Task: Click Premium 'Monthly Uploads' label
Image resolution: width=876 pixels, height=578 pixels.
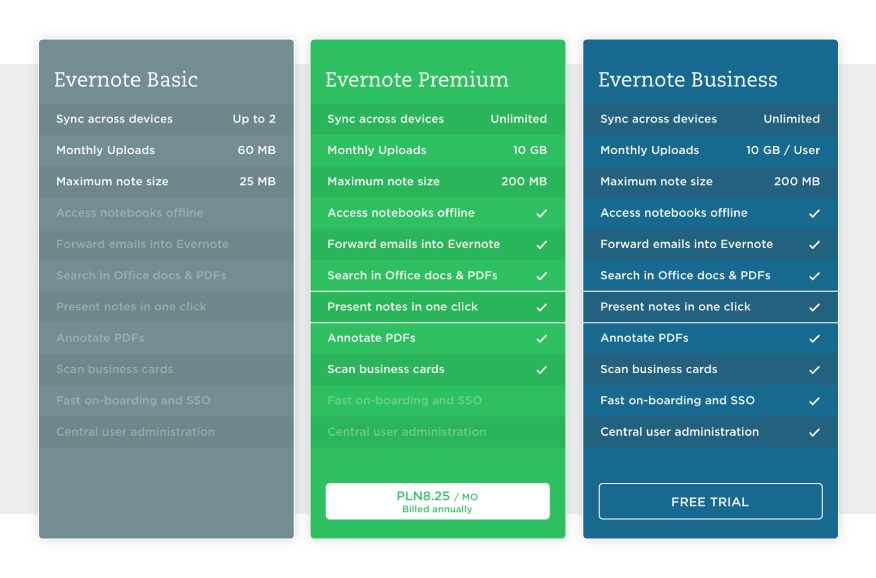Action: [x=377, y=150]
